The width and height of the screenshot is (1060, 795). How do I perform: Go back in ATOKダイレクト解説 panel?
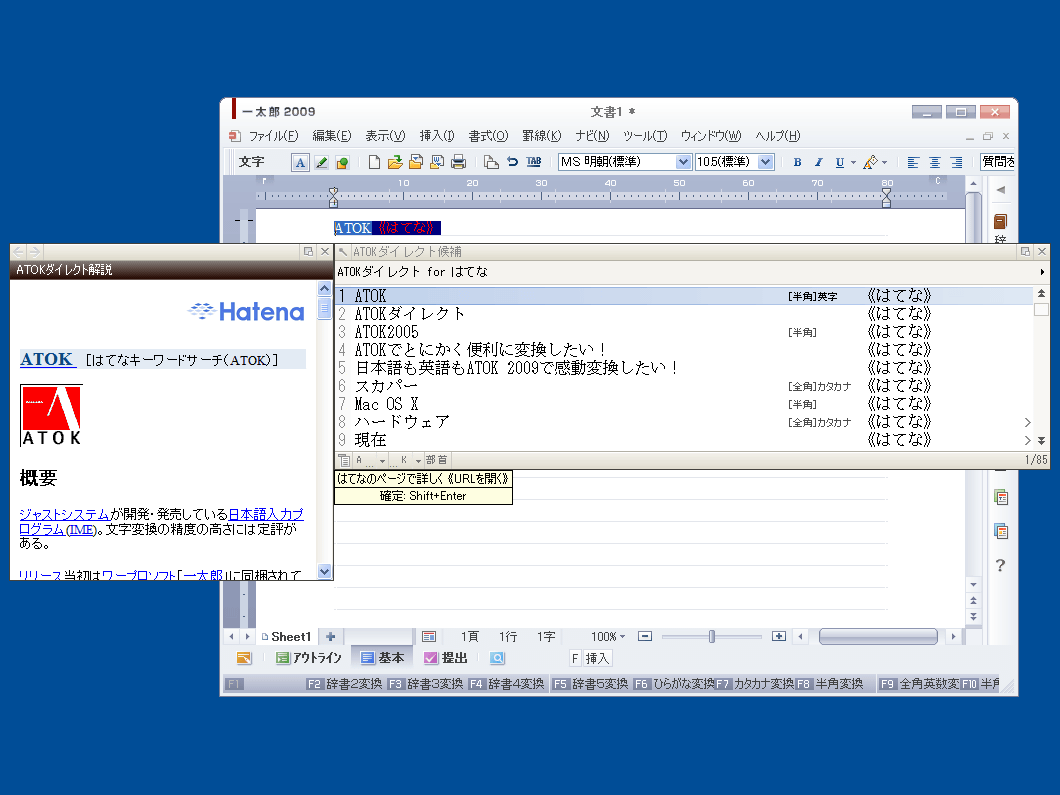(18, 251)
